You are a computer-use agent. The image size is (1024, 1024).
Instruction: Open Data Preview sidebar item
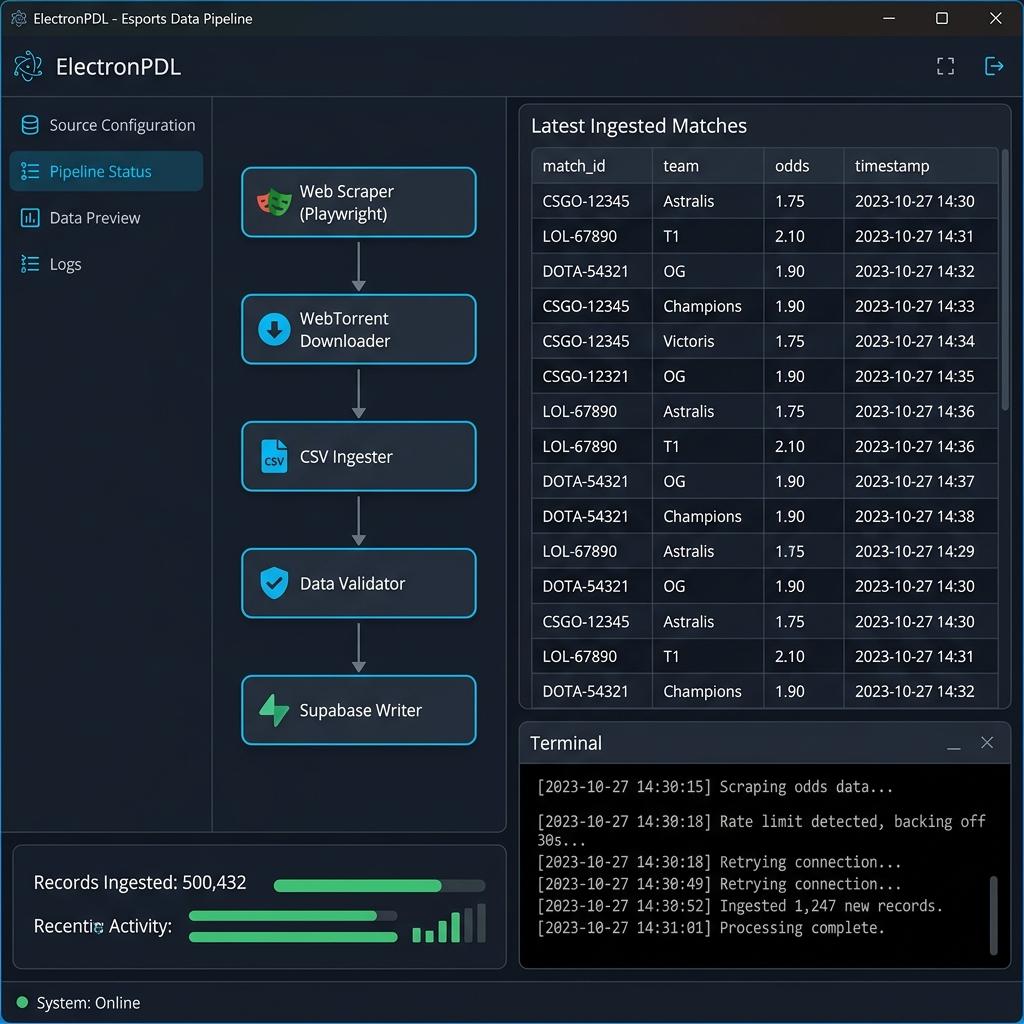[106, 217]
